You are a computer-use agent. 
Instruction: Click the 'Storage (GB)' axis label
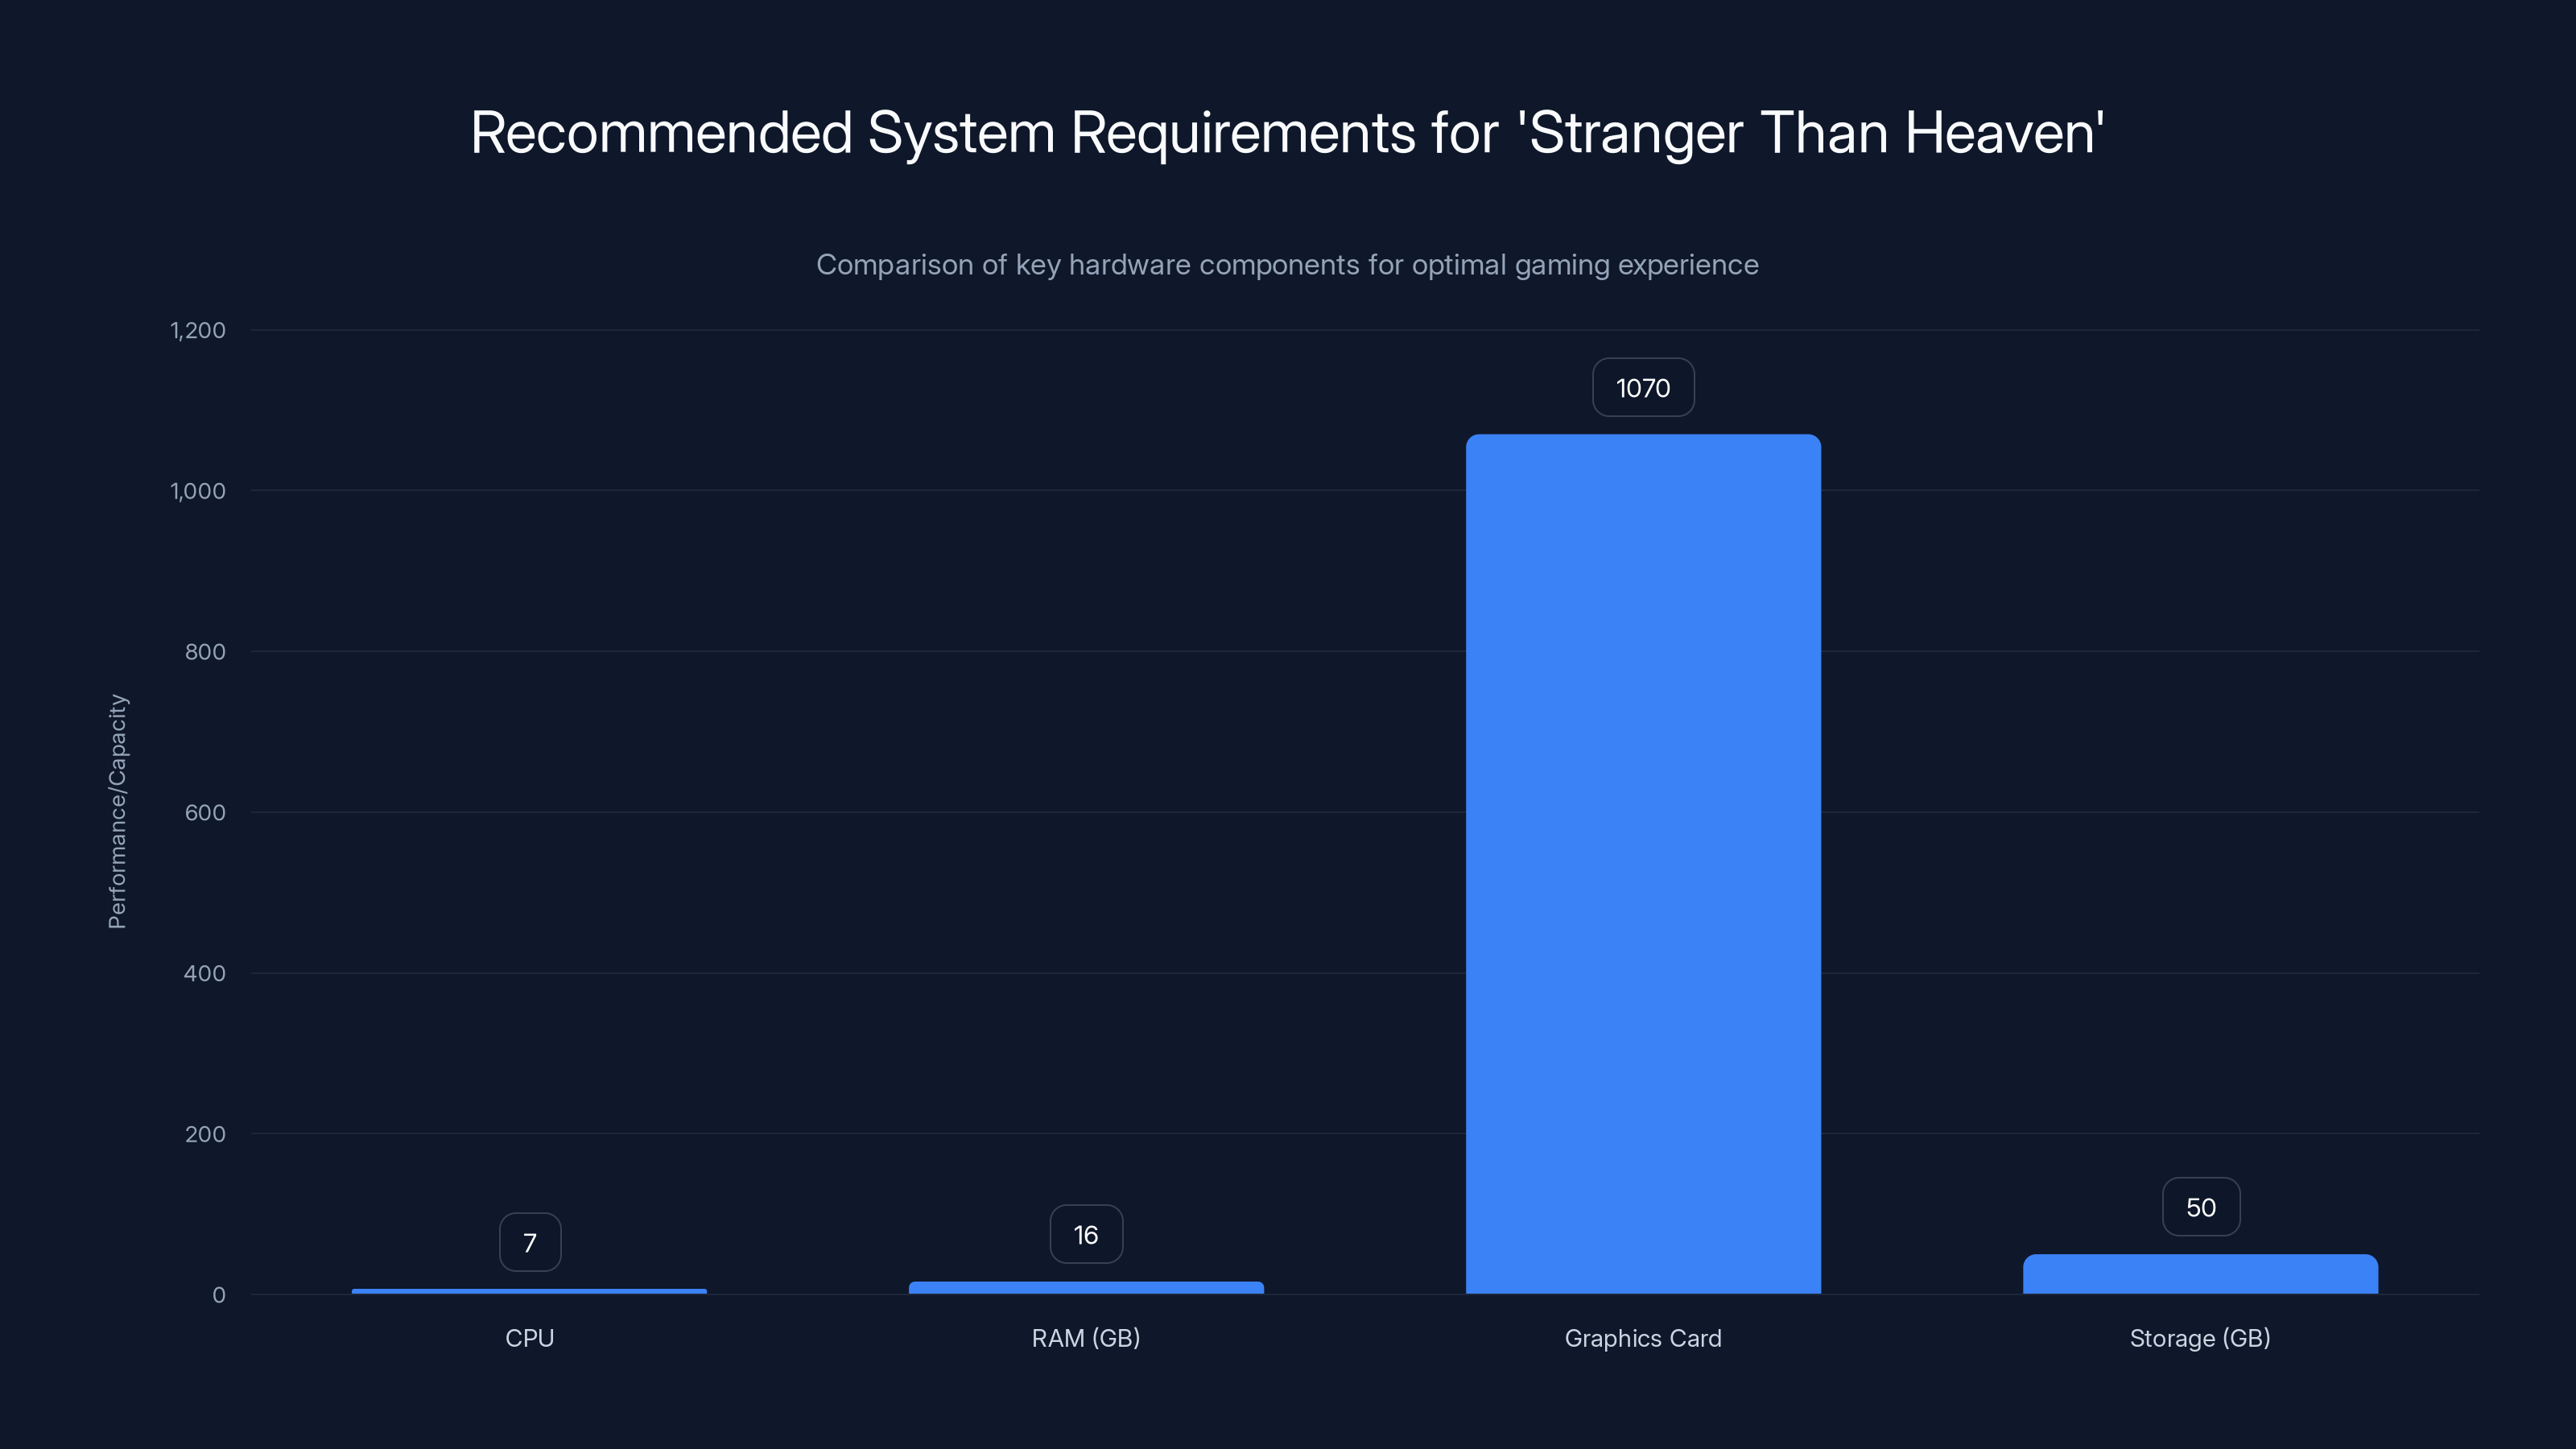[2200, 1339]
